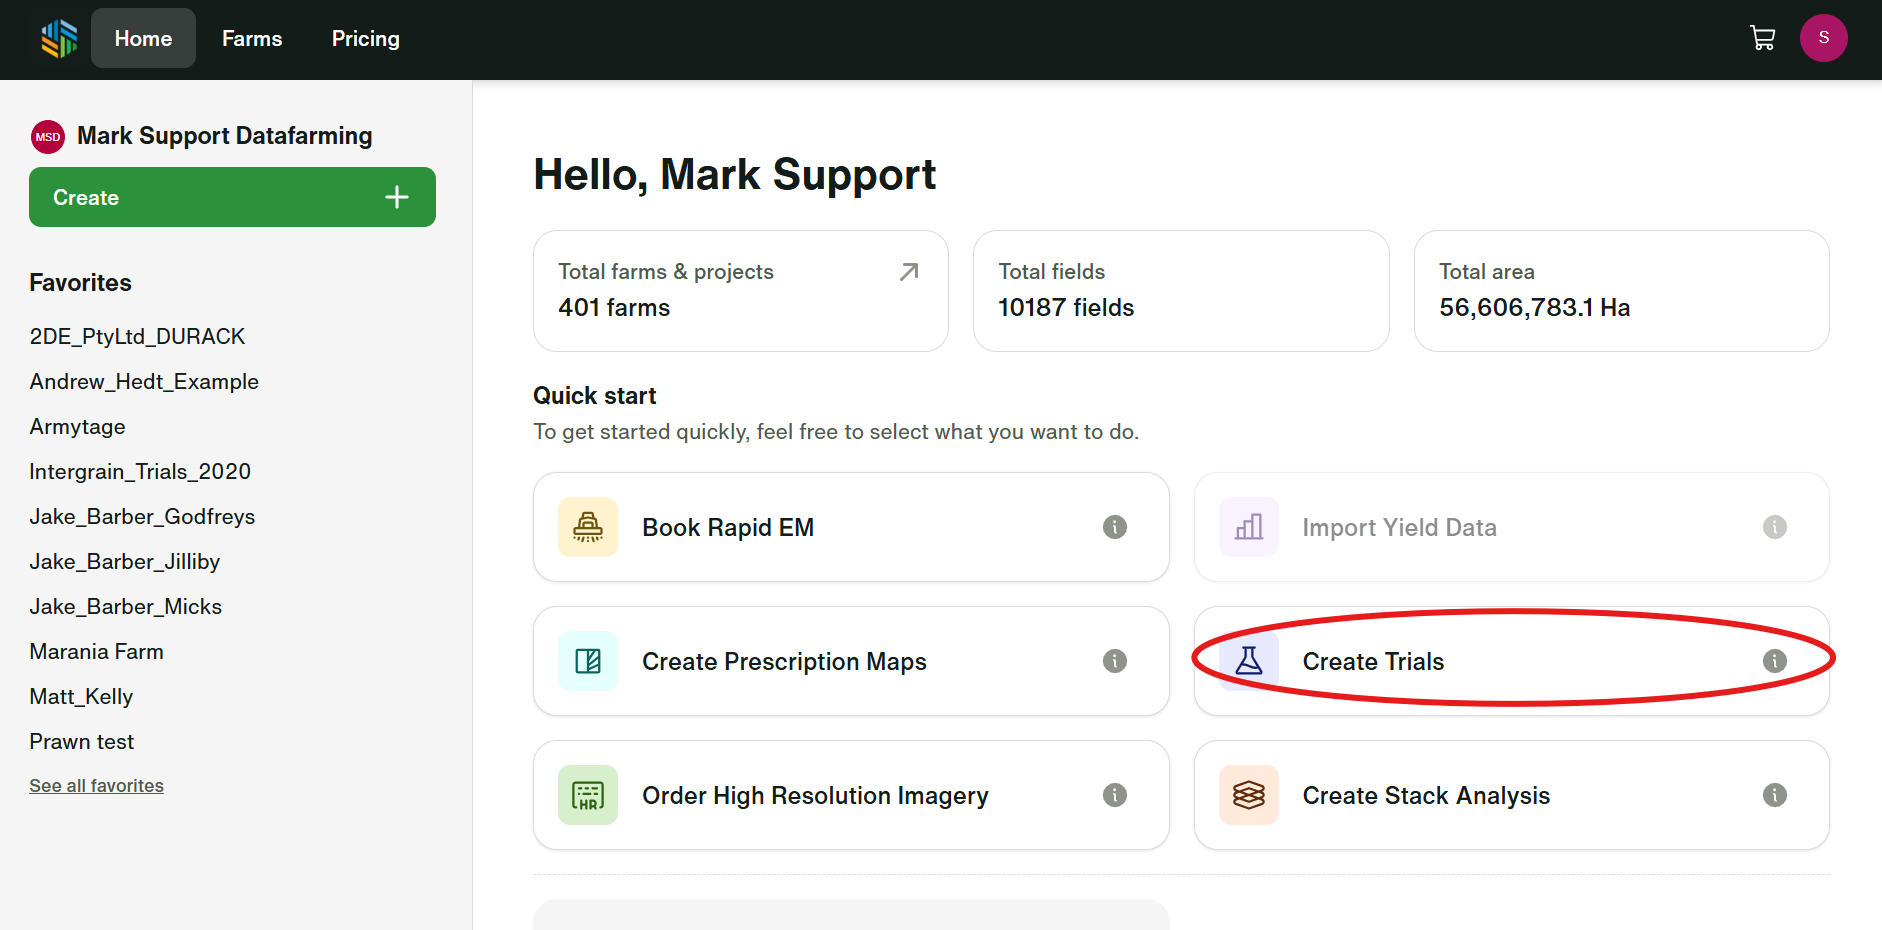Click the Create Stack Analysis card

click(x=1425, y=795)
